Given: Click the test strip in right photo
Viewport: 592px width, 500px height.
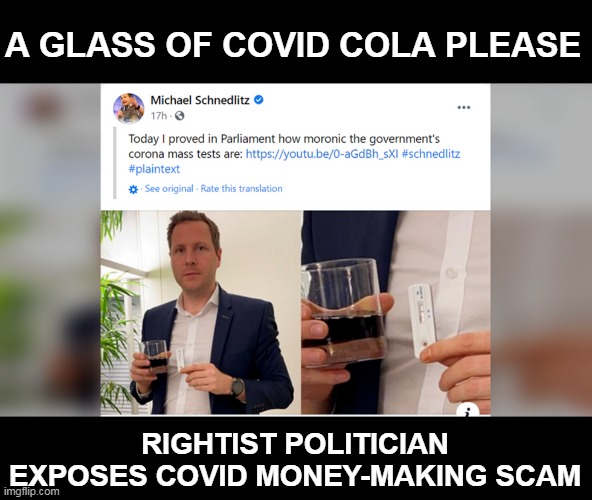Looking at the screenshot, I should tap(422, 321).
